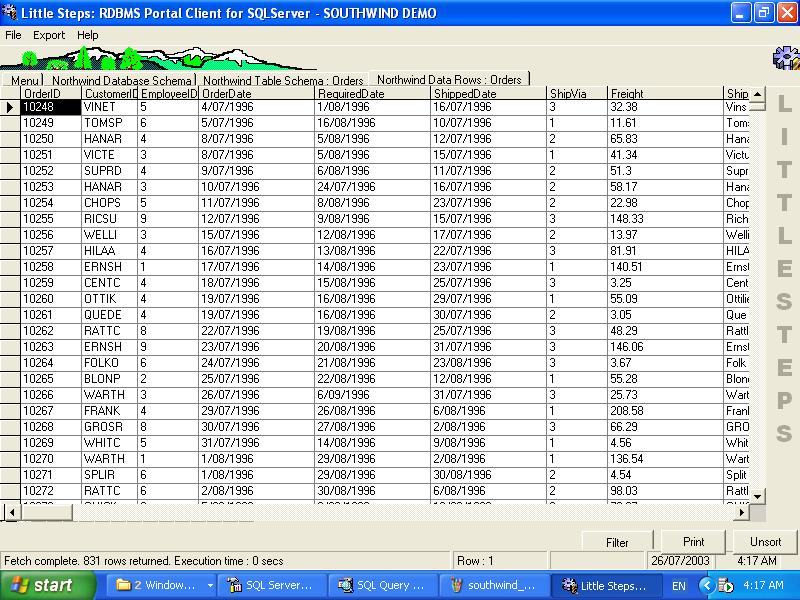Viewport: 800px width, 600px height.
Task: Switch to the Menu tab
Action: (x=23, y=80)
